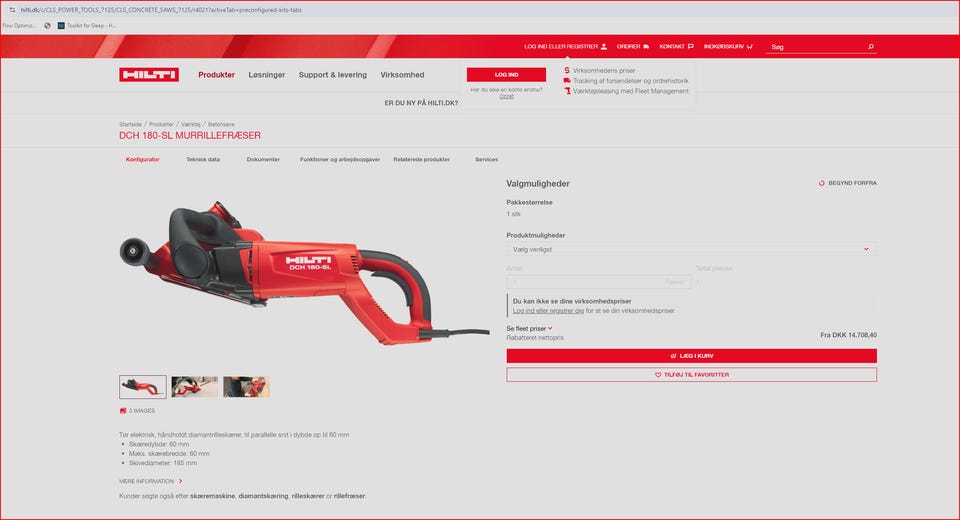Click Log ind eller registrer dig link
The image size is (960, 520).
(548, 311)
